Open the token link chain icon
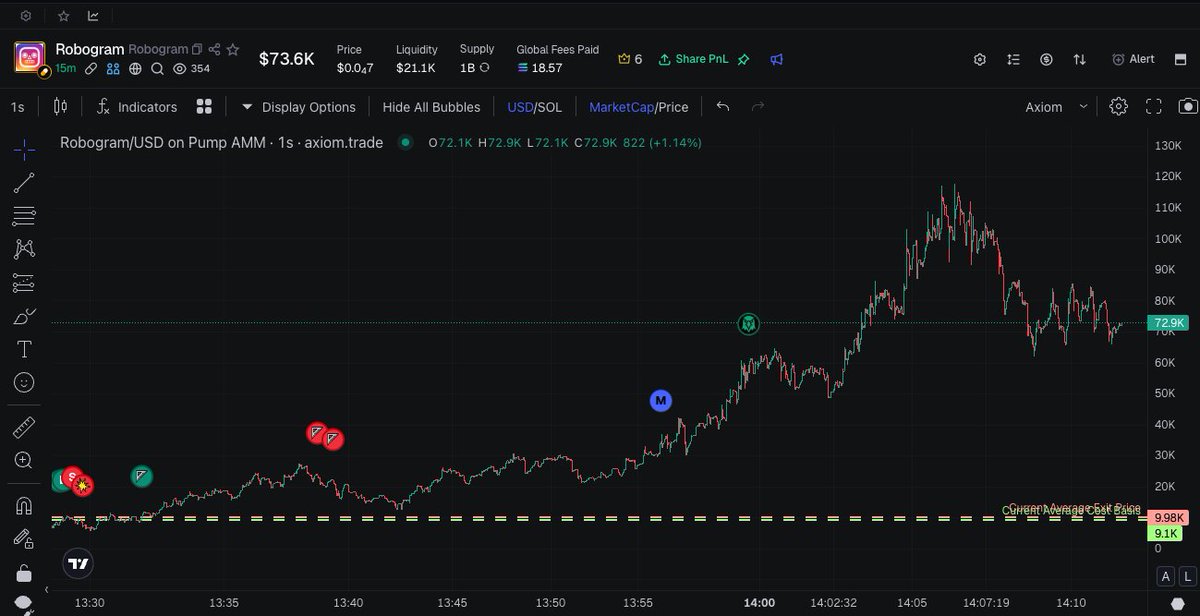1200x616 pixels. tap(91, 69)
